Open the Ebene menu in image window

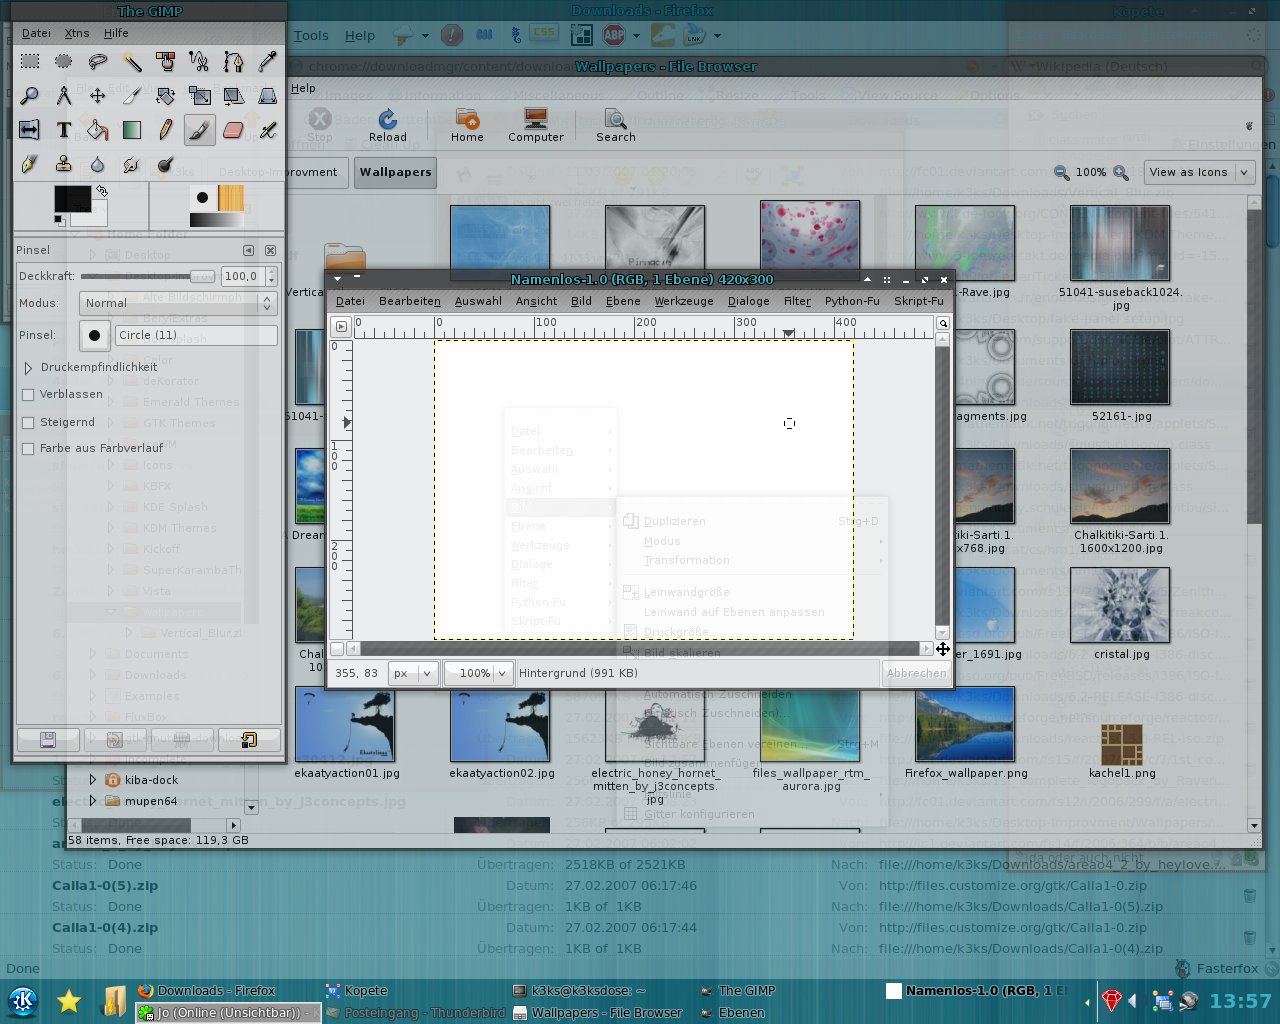[x=623, y=301]
